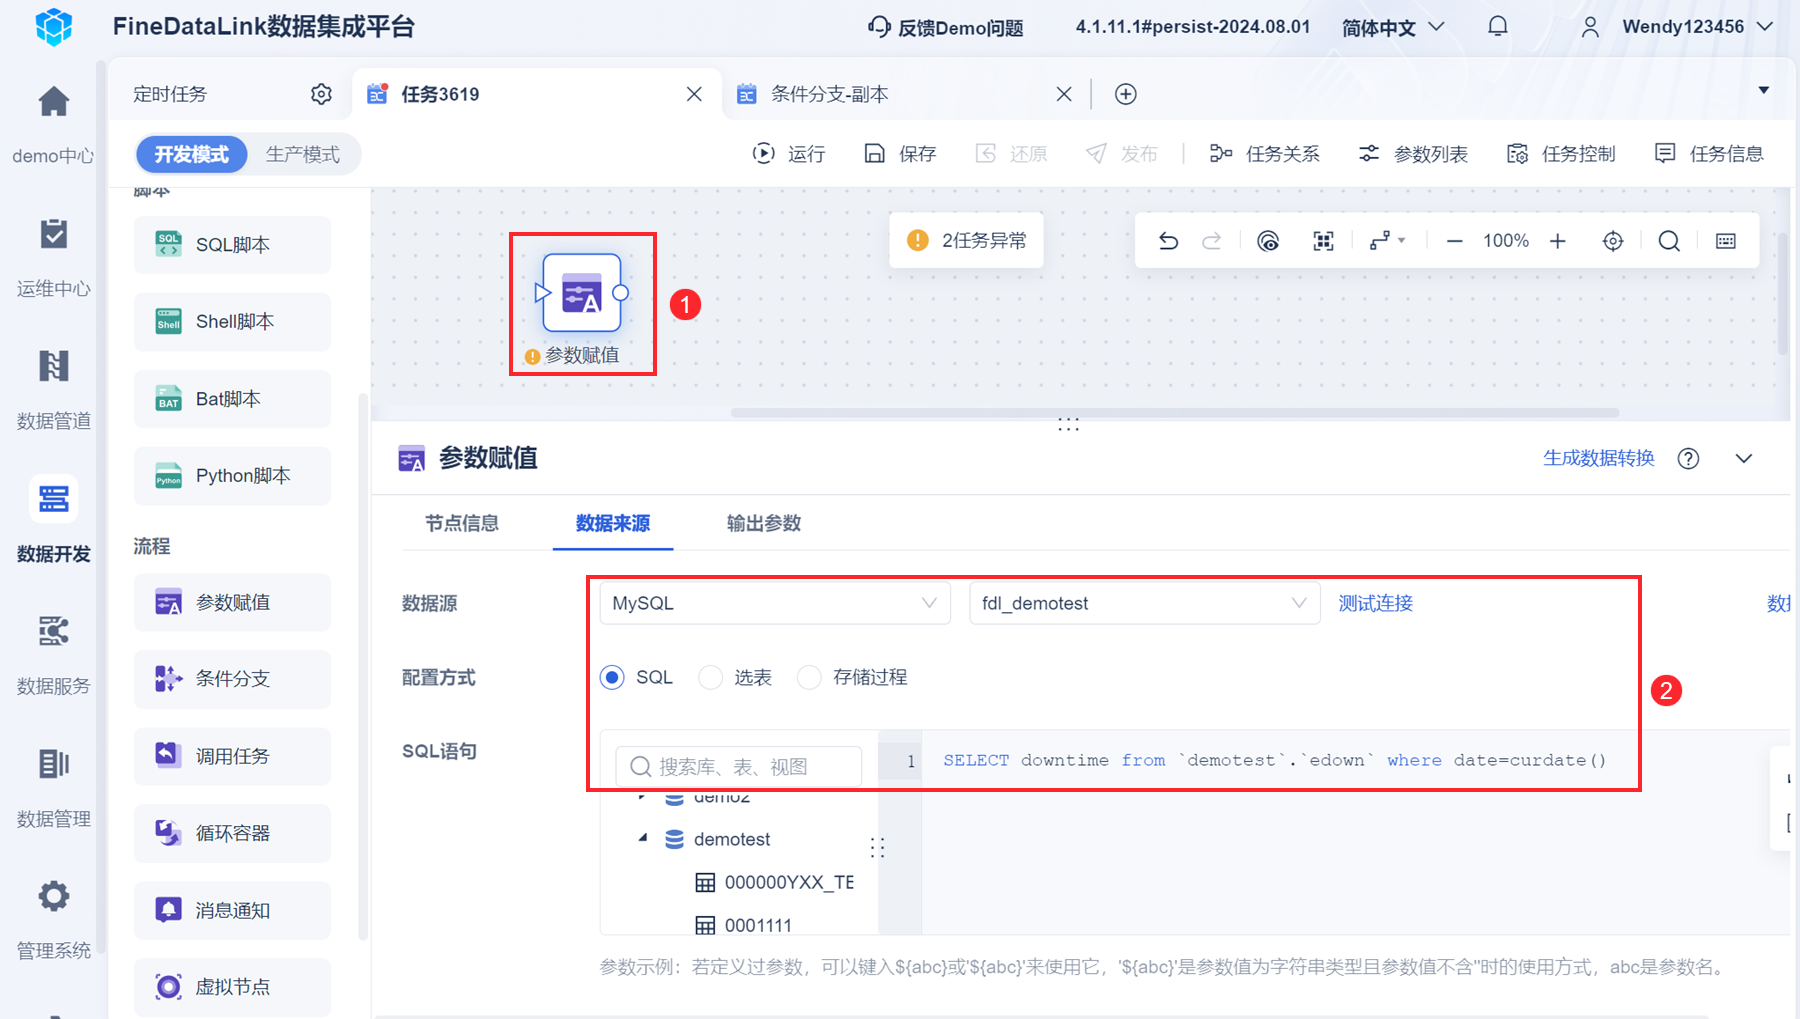Screen dimensions: 1800x1019
Task: Switch to 生产模式
Action: point(303,154)
